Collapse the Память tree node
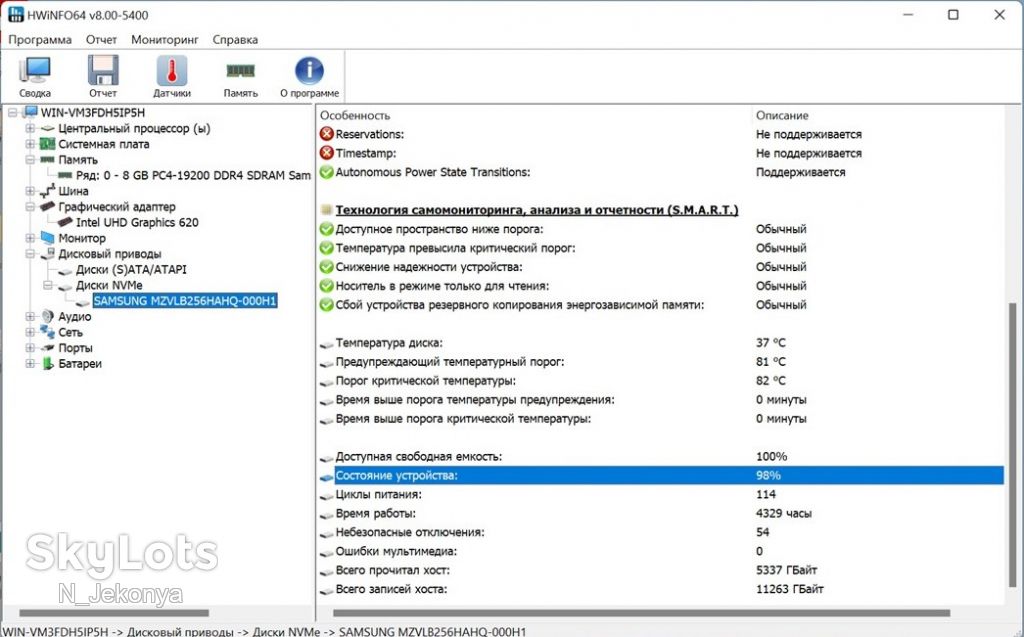This screenshot has height=637, width=1024. click(30, 159)
